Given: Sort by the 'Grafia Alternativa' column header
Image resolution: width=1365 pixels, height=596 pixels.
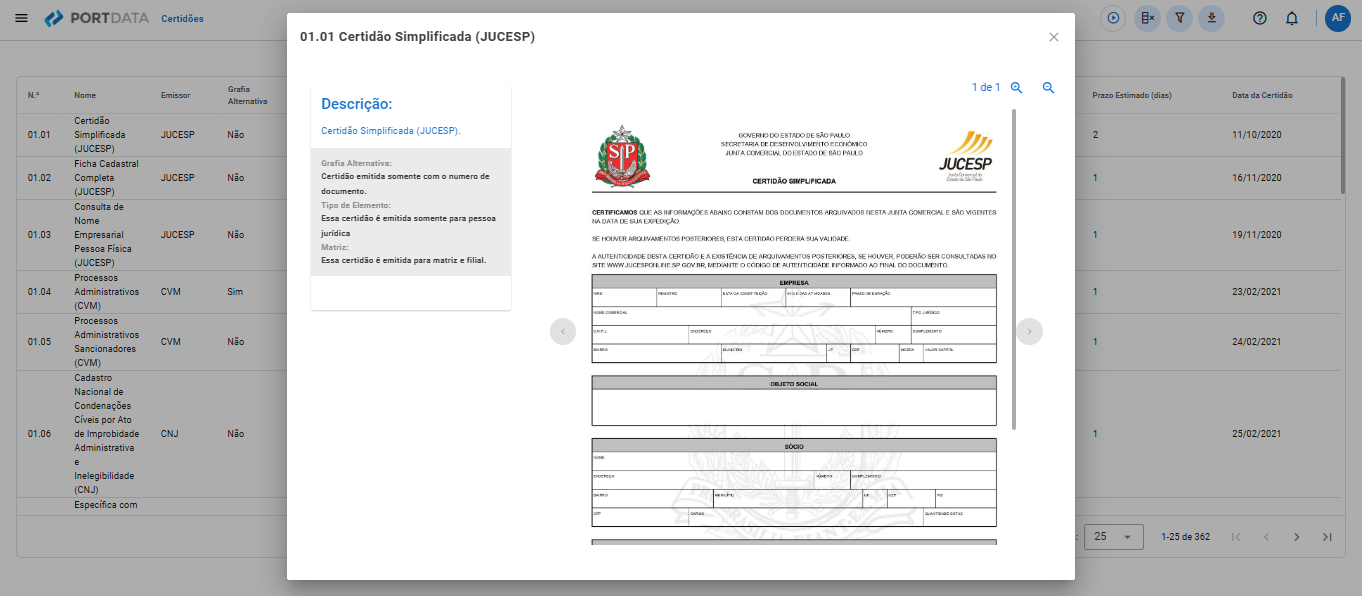Looking at the screenshot, I should click(x=247, y=95).
